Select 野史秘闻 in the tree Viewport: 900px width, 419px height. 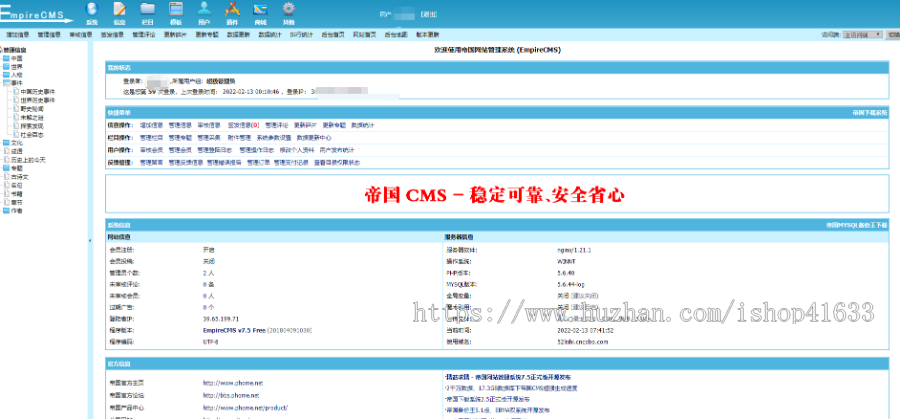[x=32, y=108]
